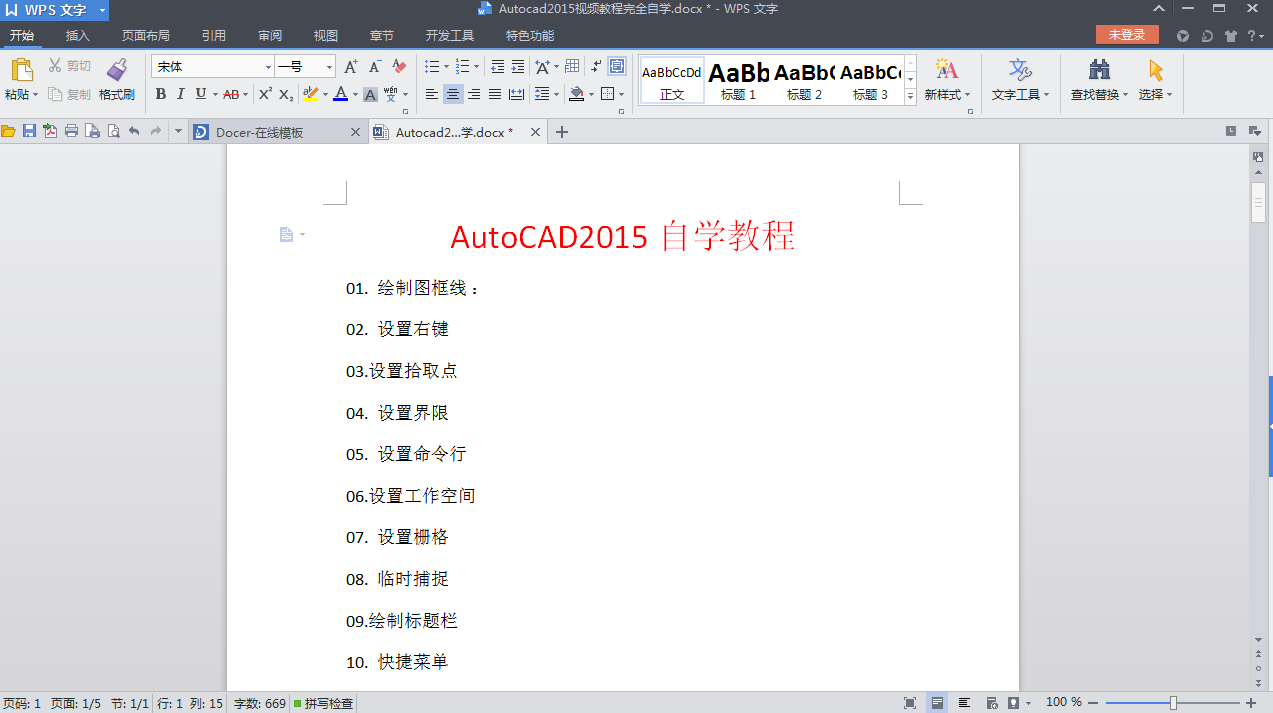Open the numbered list style dropdown arrow

(x=476, y=67)
